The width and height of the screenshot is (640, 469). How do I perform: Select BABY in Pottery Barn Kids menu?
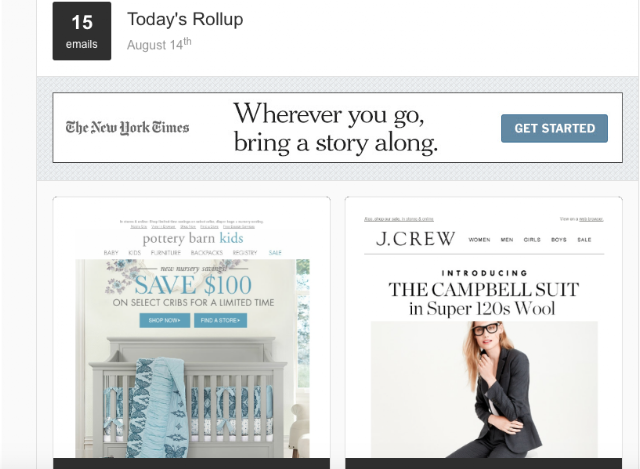[x=111, y=253]
